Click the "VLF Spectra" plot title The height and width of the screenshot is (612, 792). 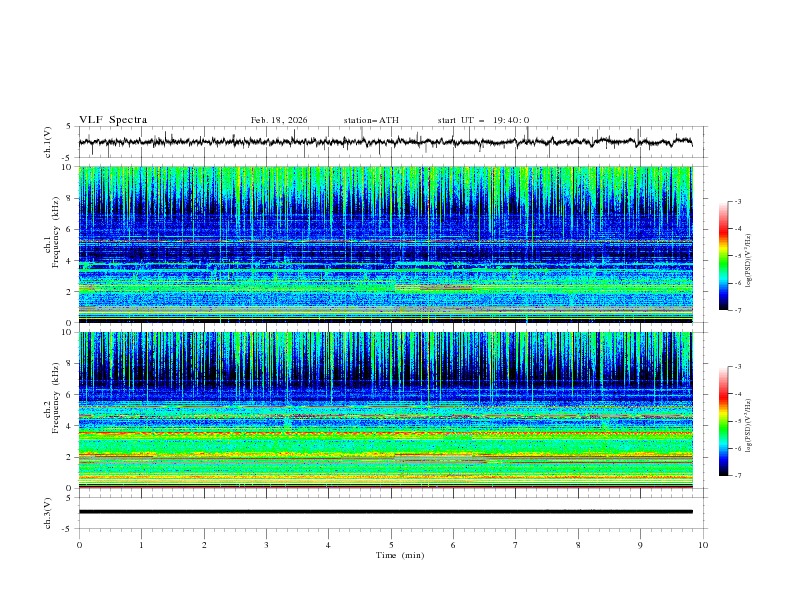pos(113,120)
